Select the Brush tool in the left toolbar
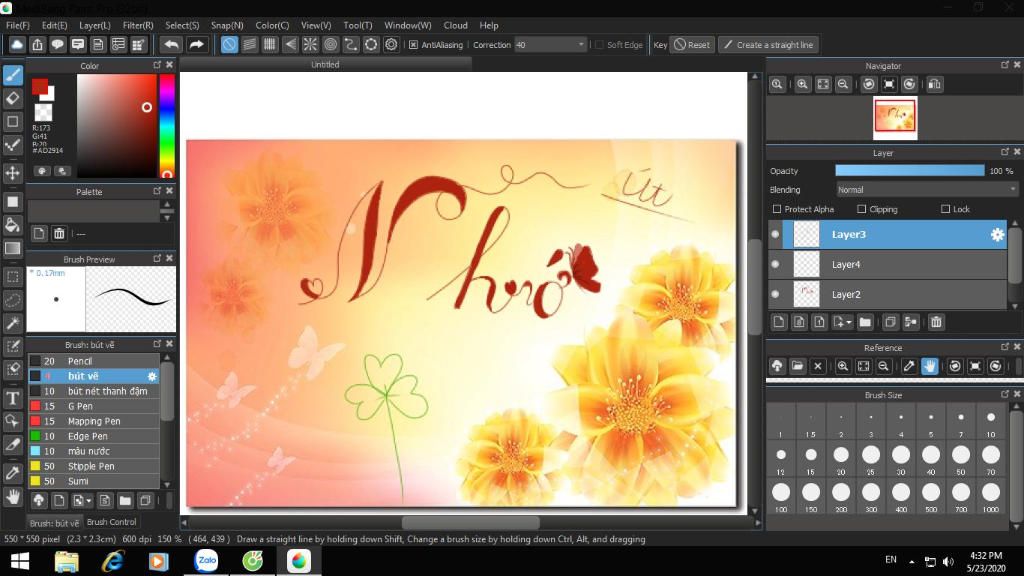This screenshot has height=576, width=1024. coord(12,75)
